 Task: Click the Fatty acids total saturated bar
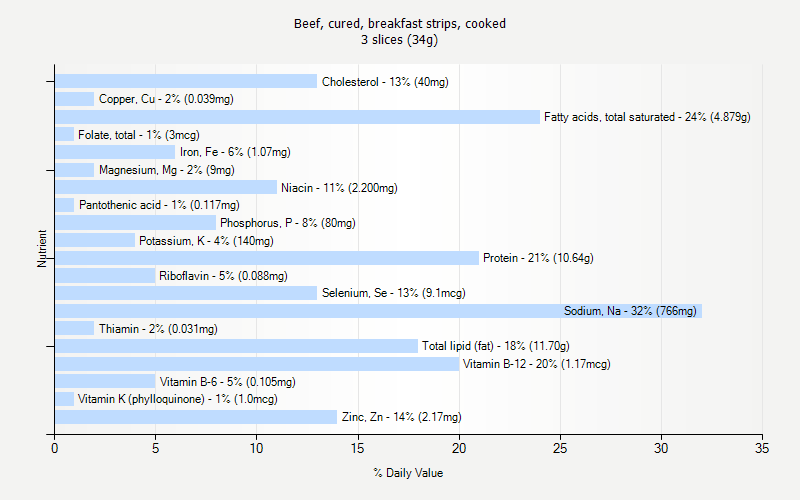click(x=297, y=117)
